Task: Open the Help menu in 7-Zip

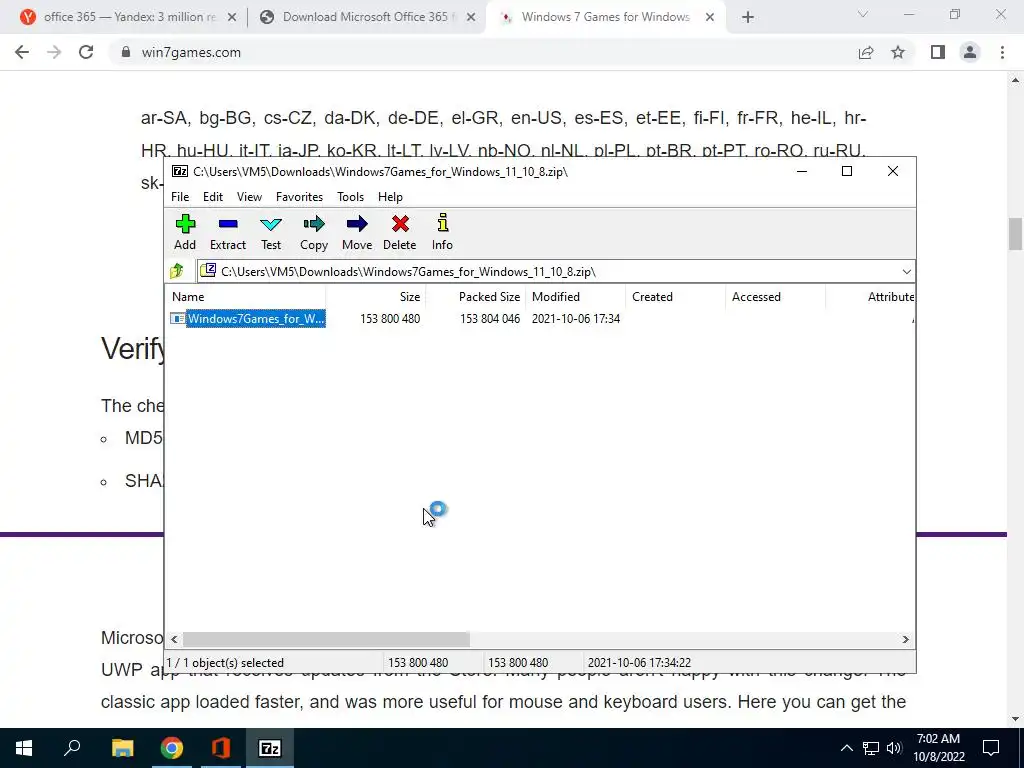Action: pos(390,197)
